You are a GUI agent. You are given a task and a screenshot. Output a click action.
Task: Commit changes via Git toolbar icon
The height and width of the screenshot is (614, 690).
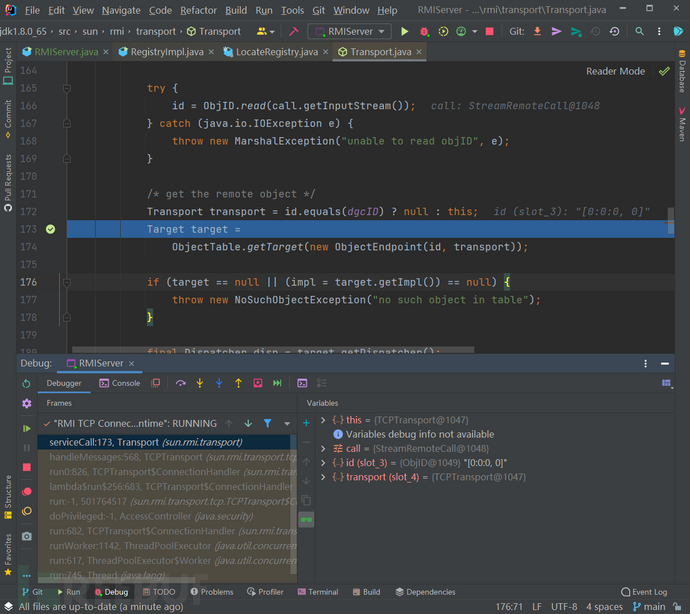556,31
